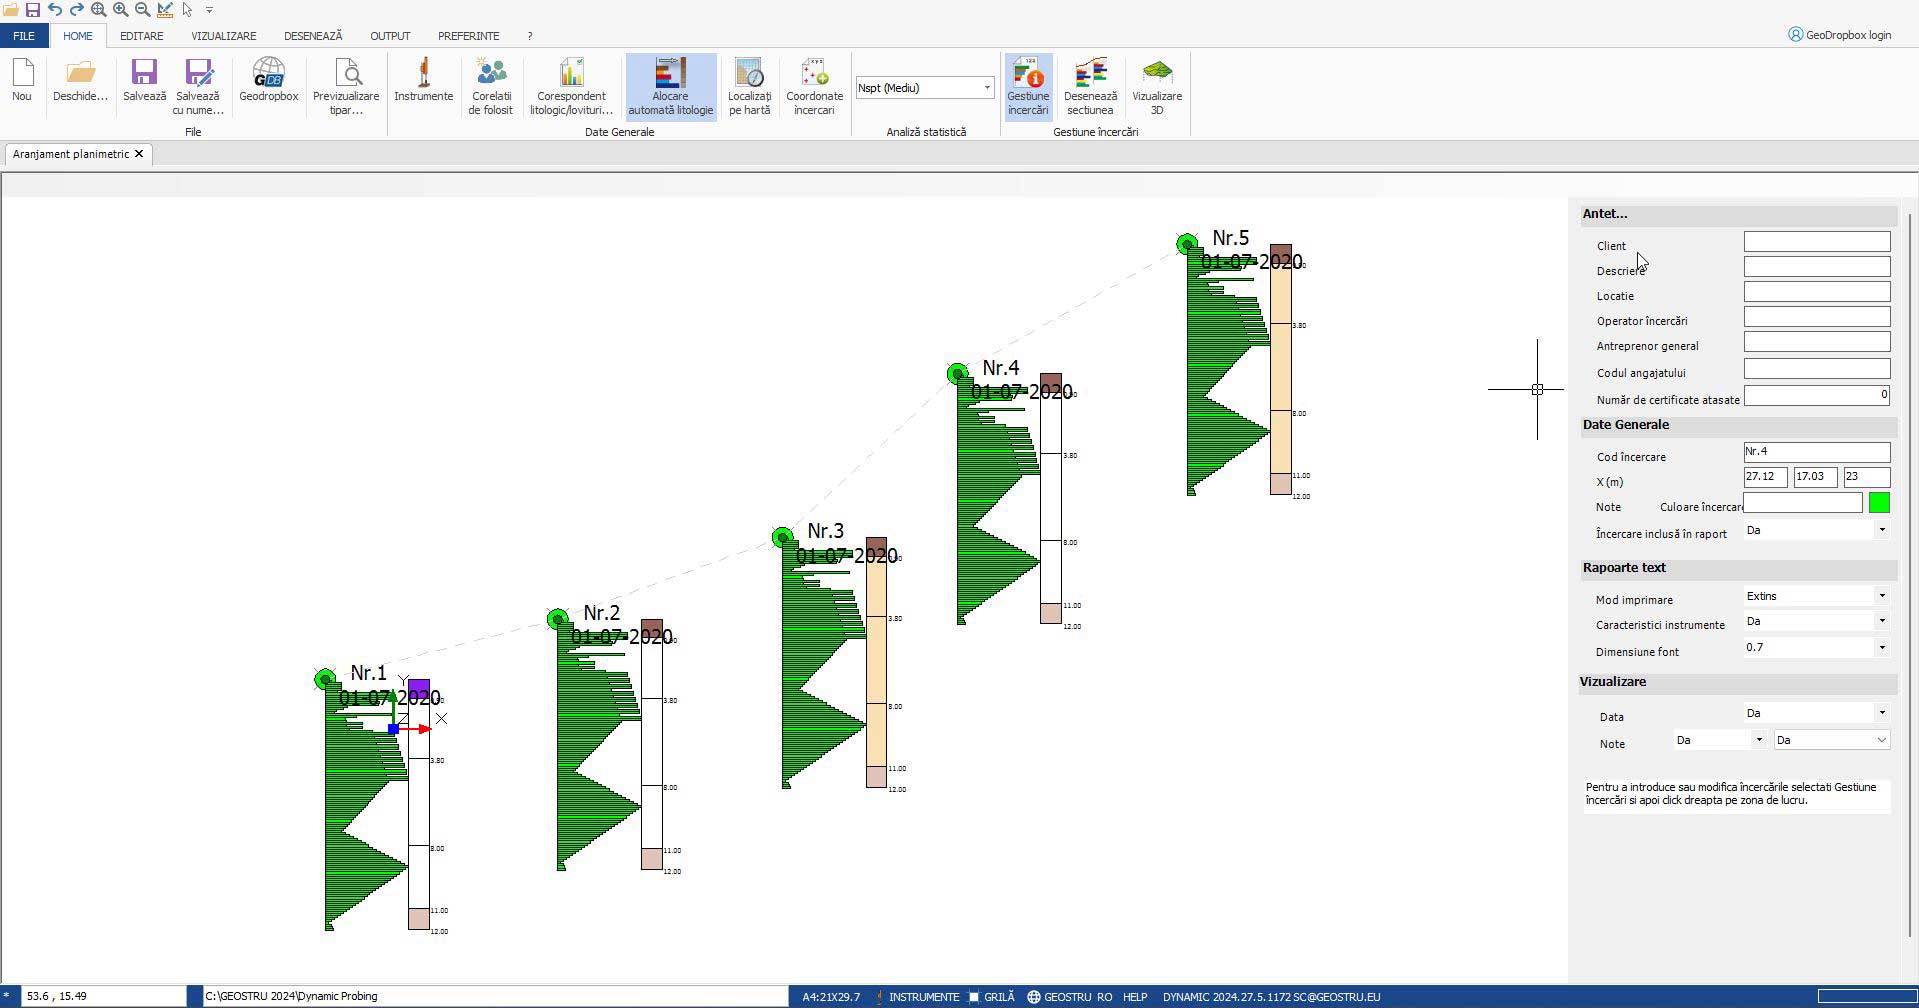The height and width of the screenshot is (1008, 1919).
Task: Expand the Dimensiune font dropdown
Action: pos(1881,648)
